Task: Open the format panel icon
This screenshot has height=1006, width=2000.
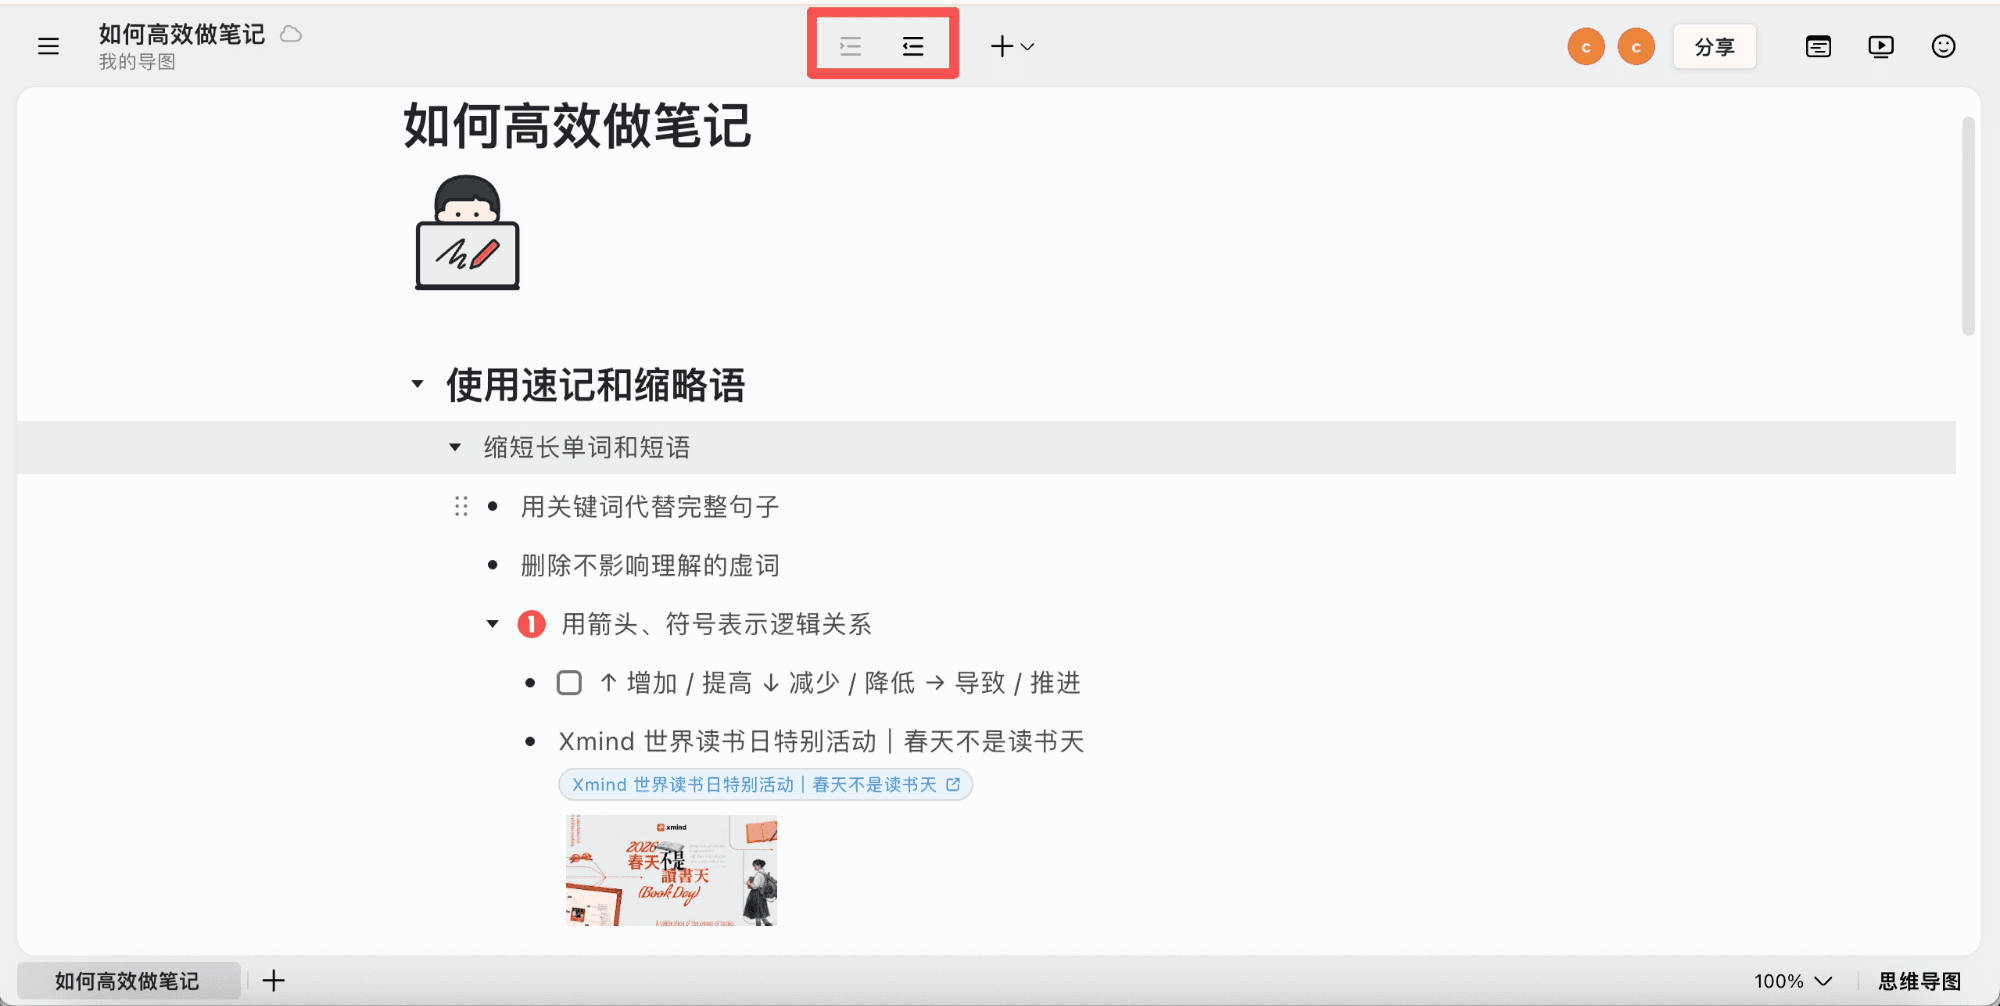Action: click(1818, 46)
